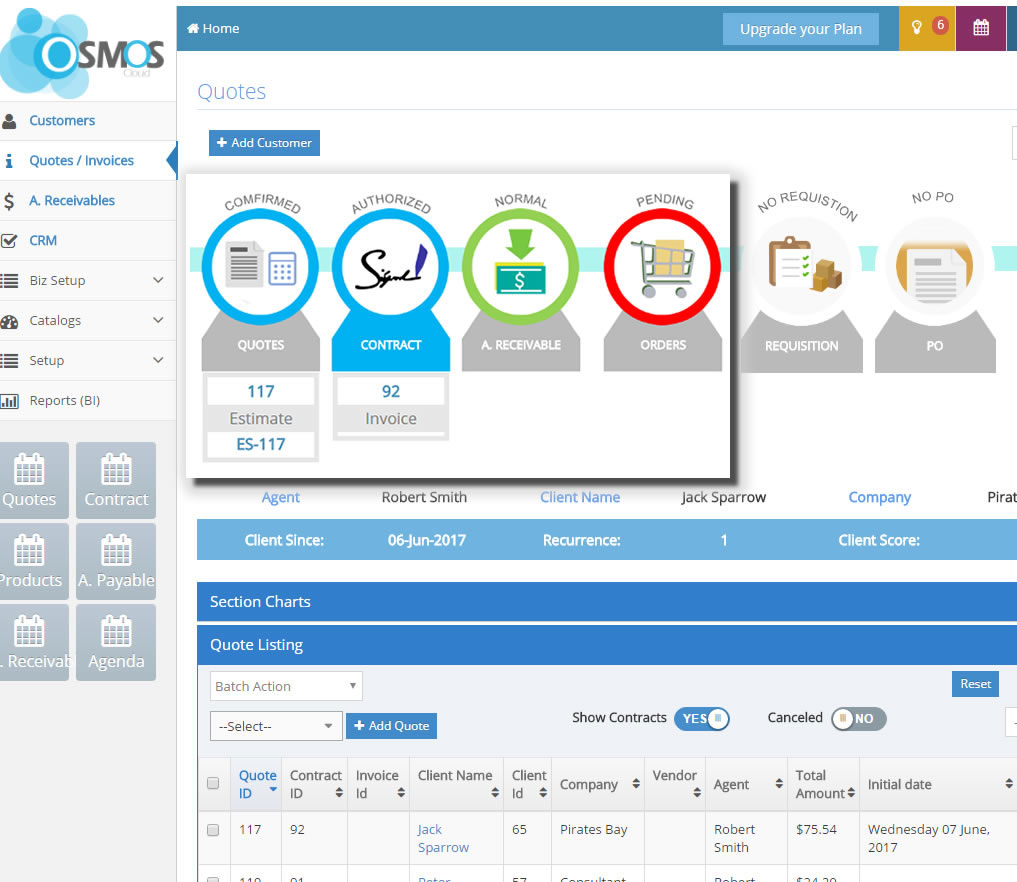Open the --Select-- dropdown
The image size is (1017, 882).
275,726
